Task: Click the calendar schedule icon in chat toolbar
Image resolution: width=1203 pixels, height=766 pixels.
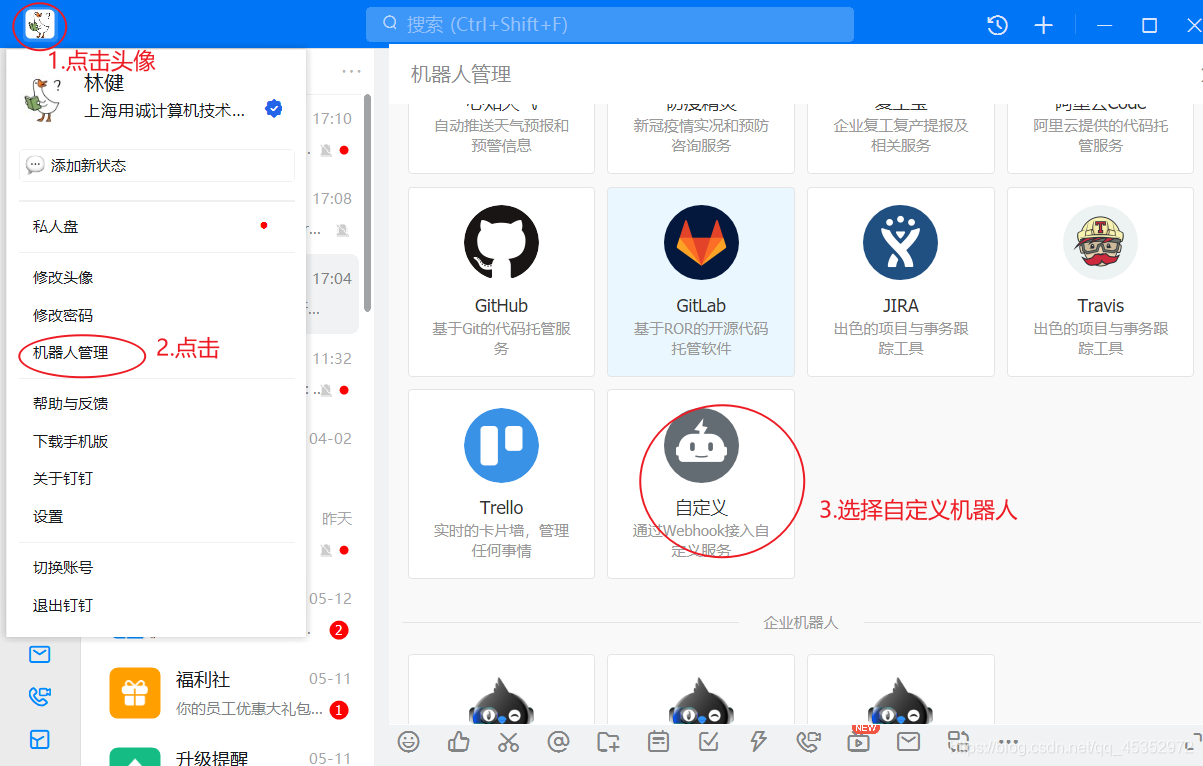Action: (x=658, y=742)
